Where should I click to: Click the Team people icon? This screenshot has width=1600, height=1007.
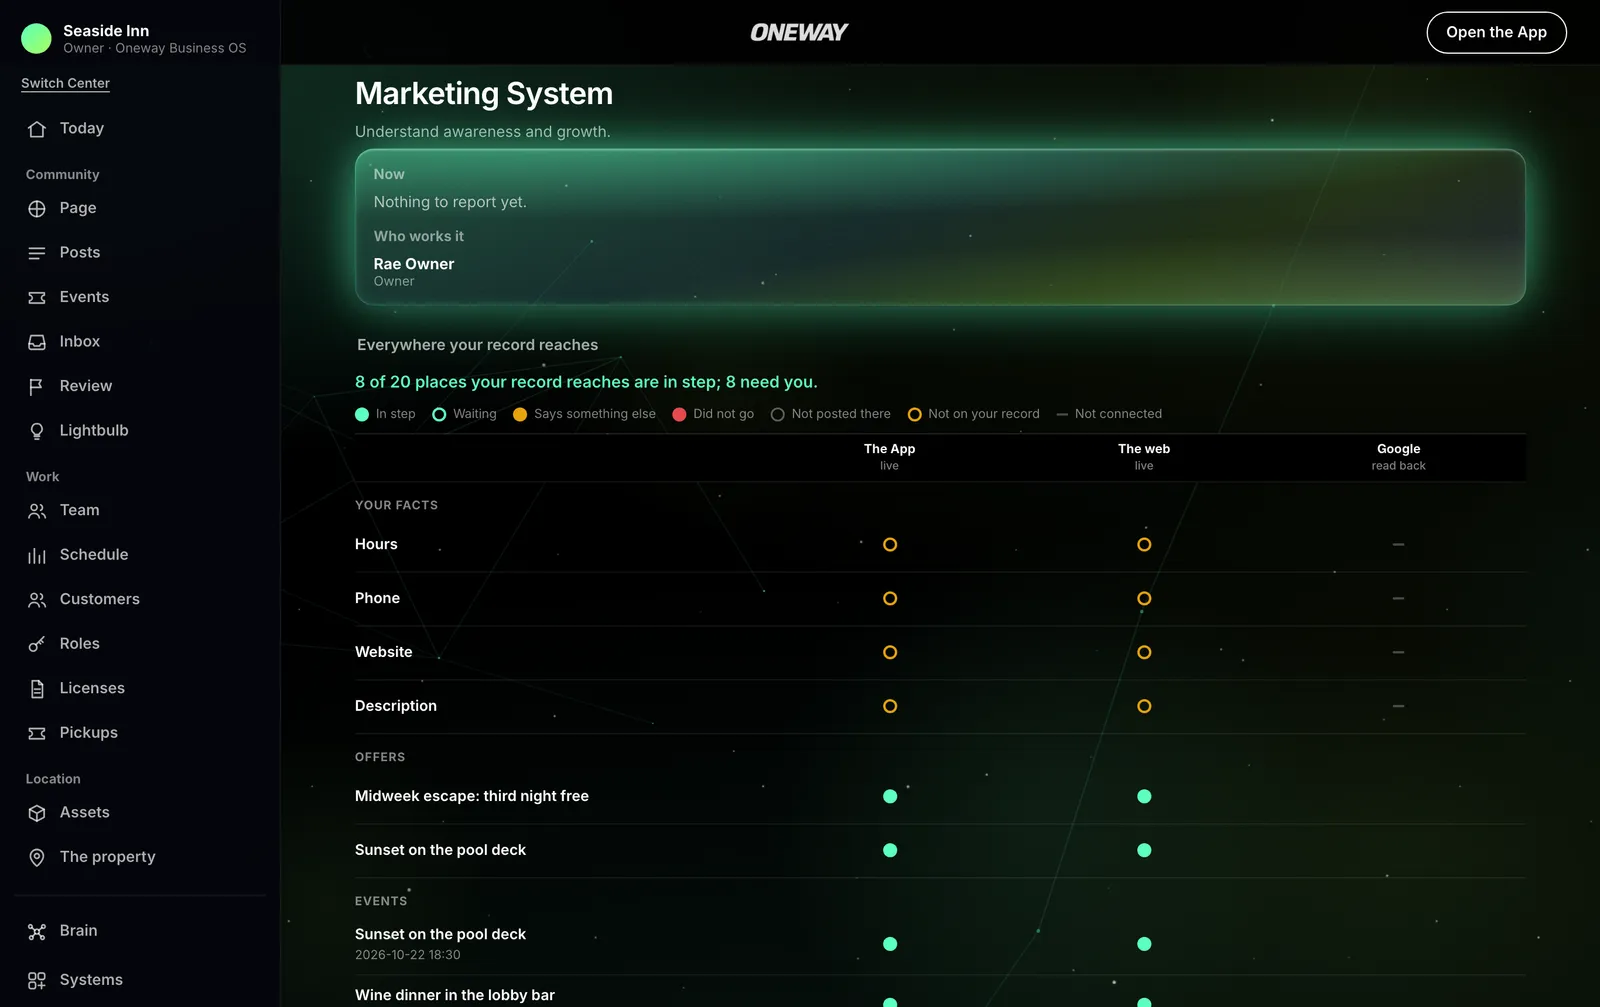(37, 511)
